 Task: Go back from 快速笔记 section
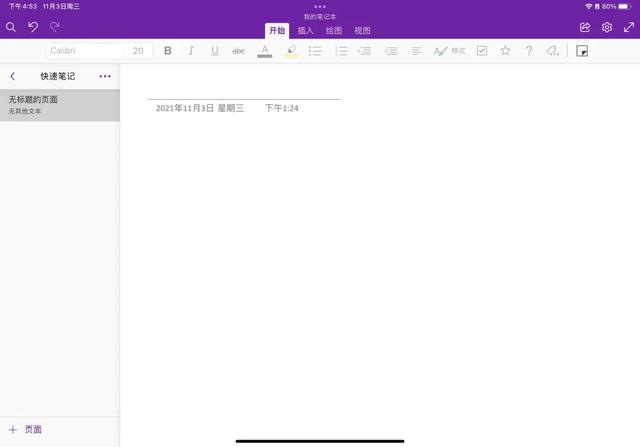[13, 76]
